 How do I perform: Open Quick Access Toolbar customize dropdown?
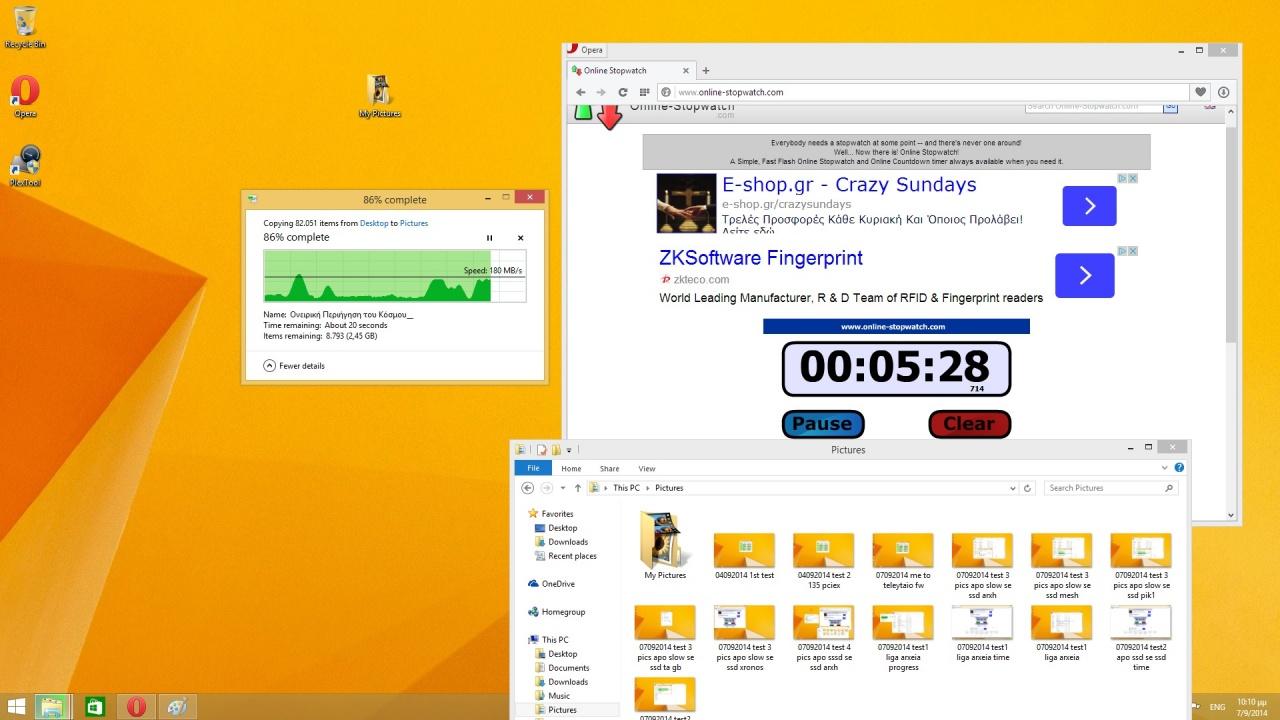[569, 450]
